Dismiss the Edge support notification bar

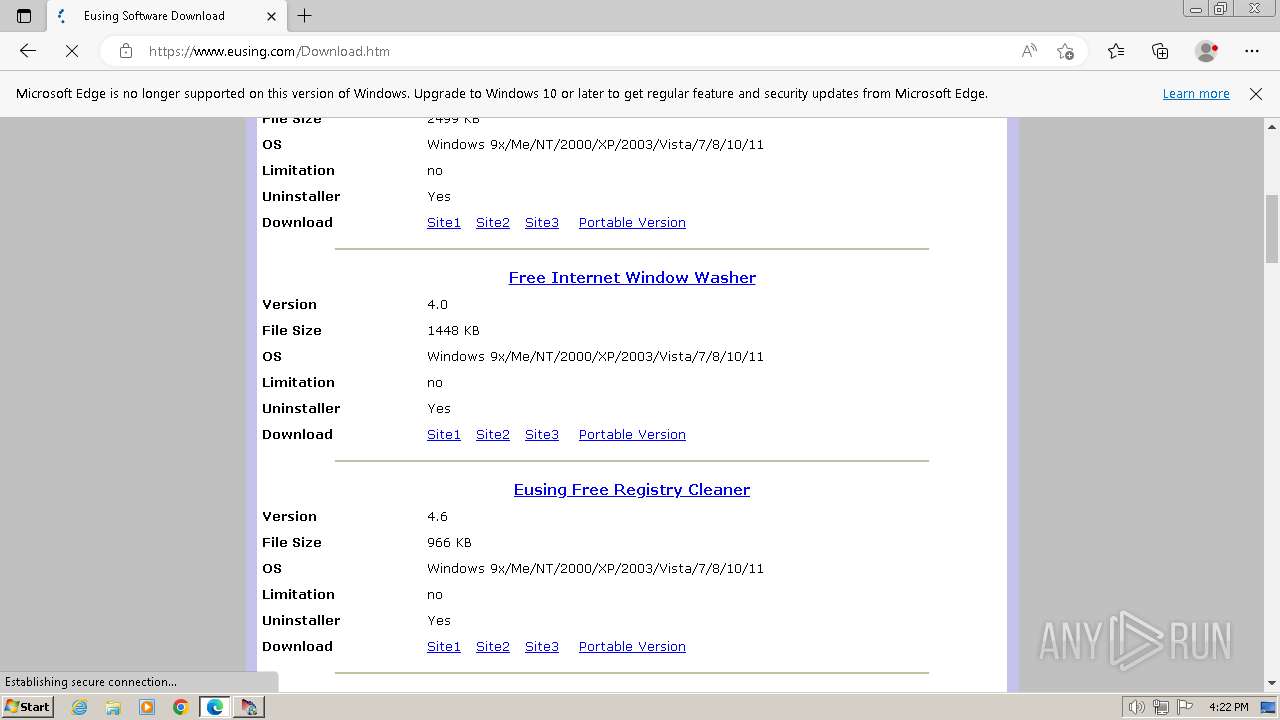click(x=1256, y=94)
